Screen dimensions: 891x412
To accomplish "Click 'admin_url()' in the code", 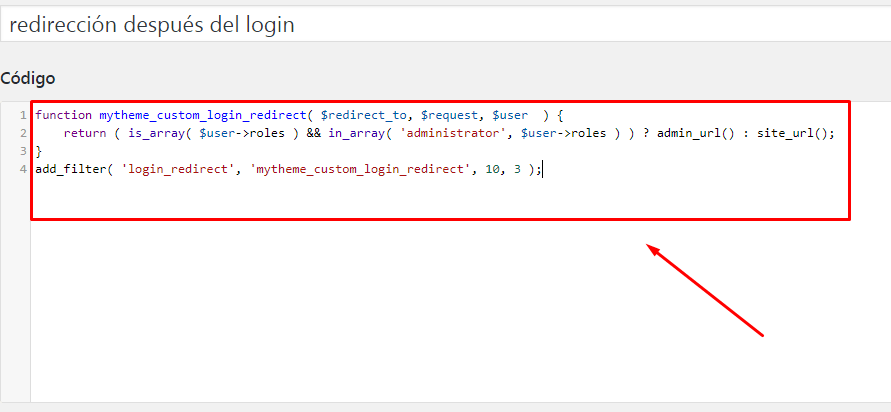I will click(x=696, y=134).
